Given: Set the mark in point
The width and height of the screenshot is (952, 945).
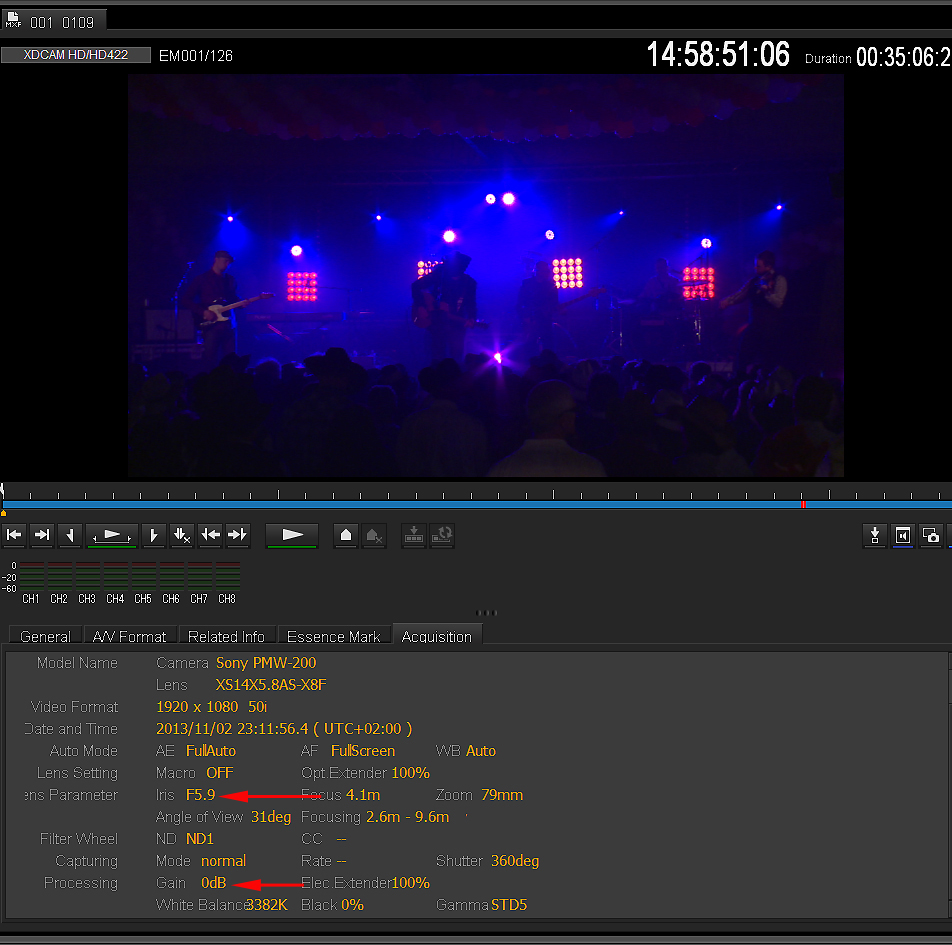Looking at the screenshot, I should coord(70,535).
